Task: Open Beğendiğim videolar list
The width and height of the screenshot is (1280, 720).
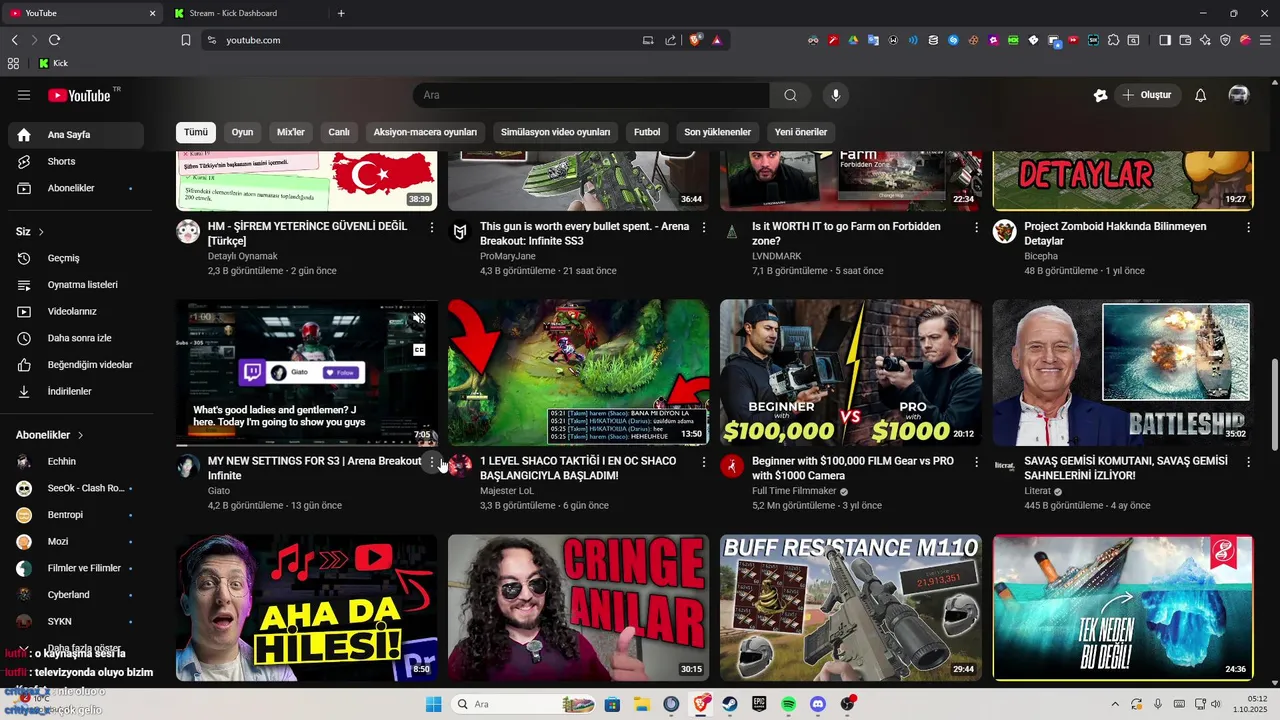Action: (x=76, y=365)
